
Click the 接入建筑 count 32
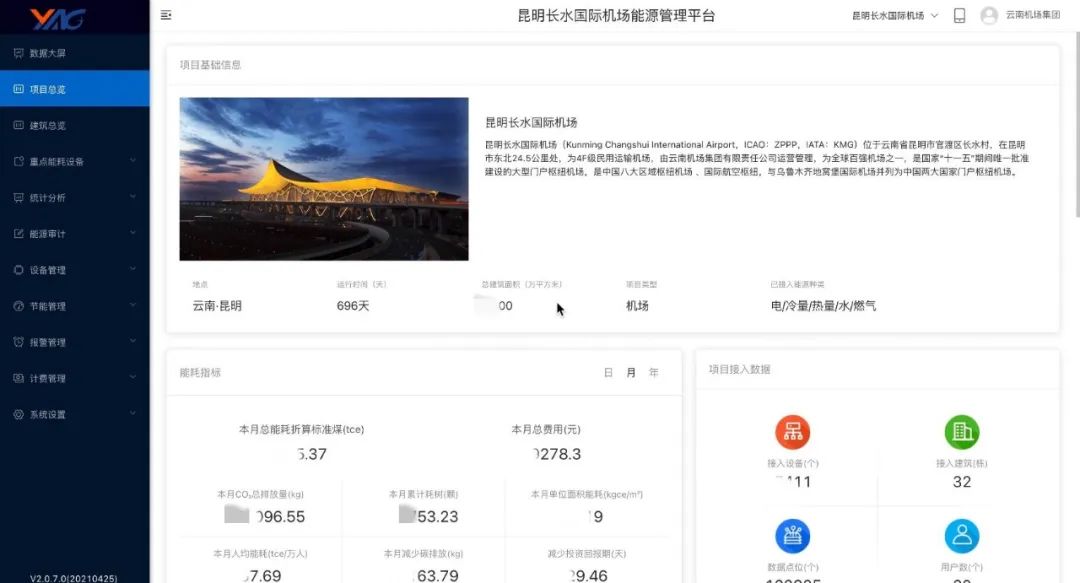tap(962, 482)
